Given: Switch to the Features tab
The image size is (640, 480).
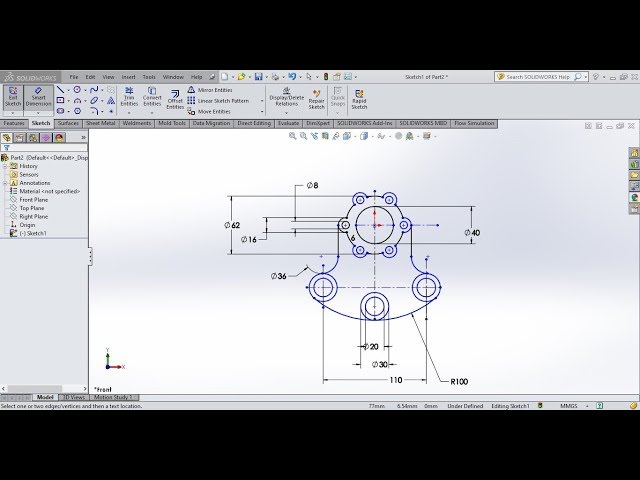Looking at the screenshot, I should (14, 123).
